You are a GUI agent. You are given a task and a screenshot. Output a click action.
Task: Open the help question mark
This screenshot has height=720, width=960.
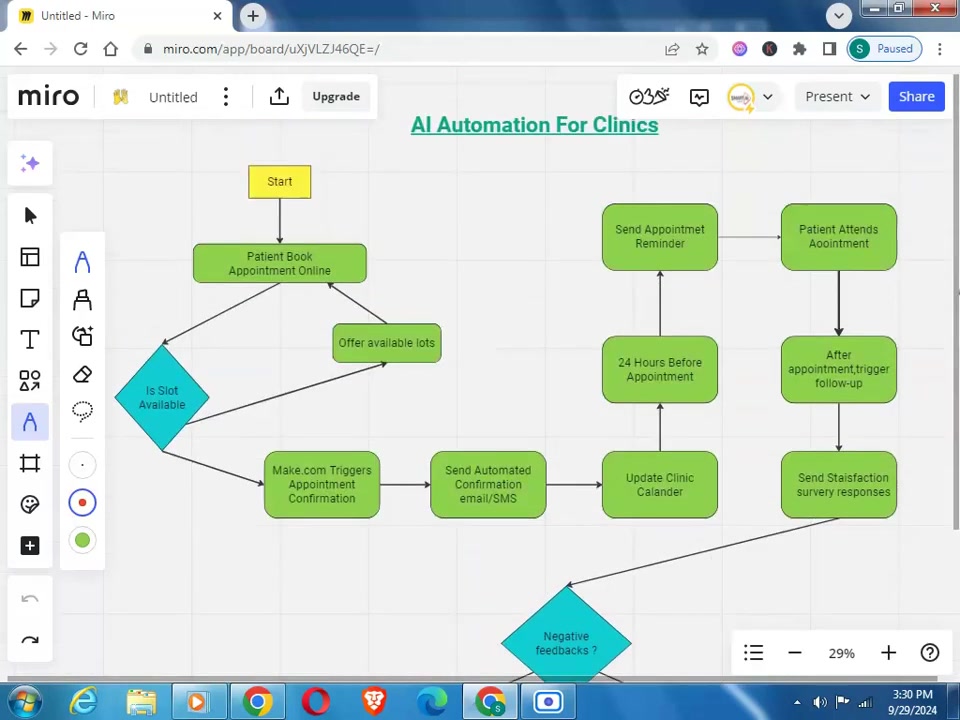[x=929, y=653]
